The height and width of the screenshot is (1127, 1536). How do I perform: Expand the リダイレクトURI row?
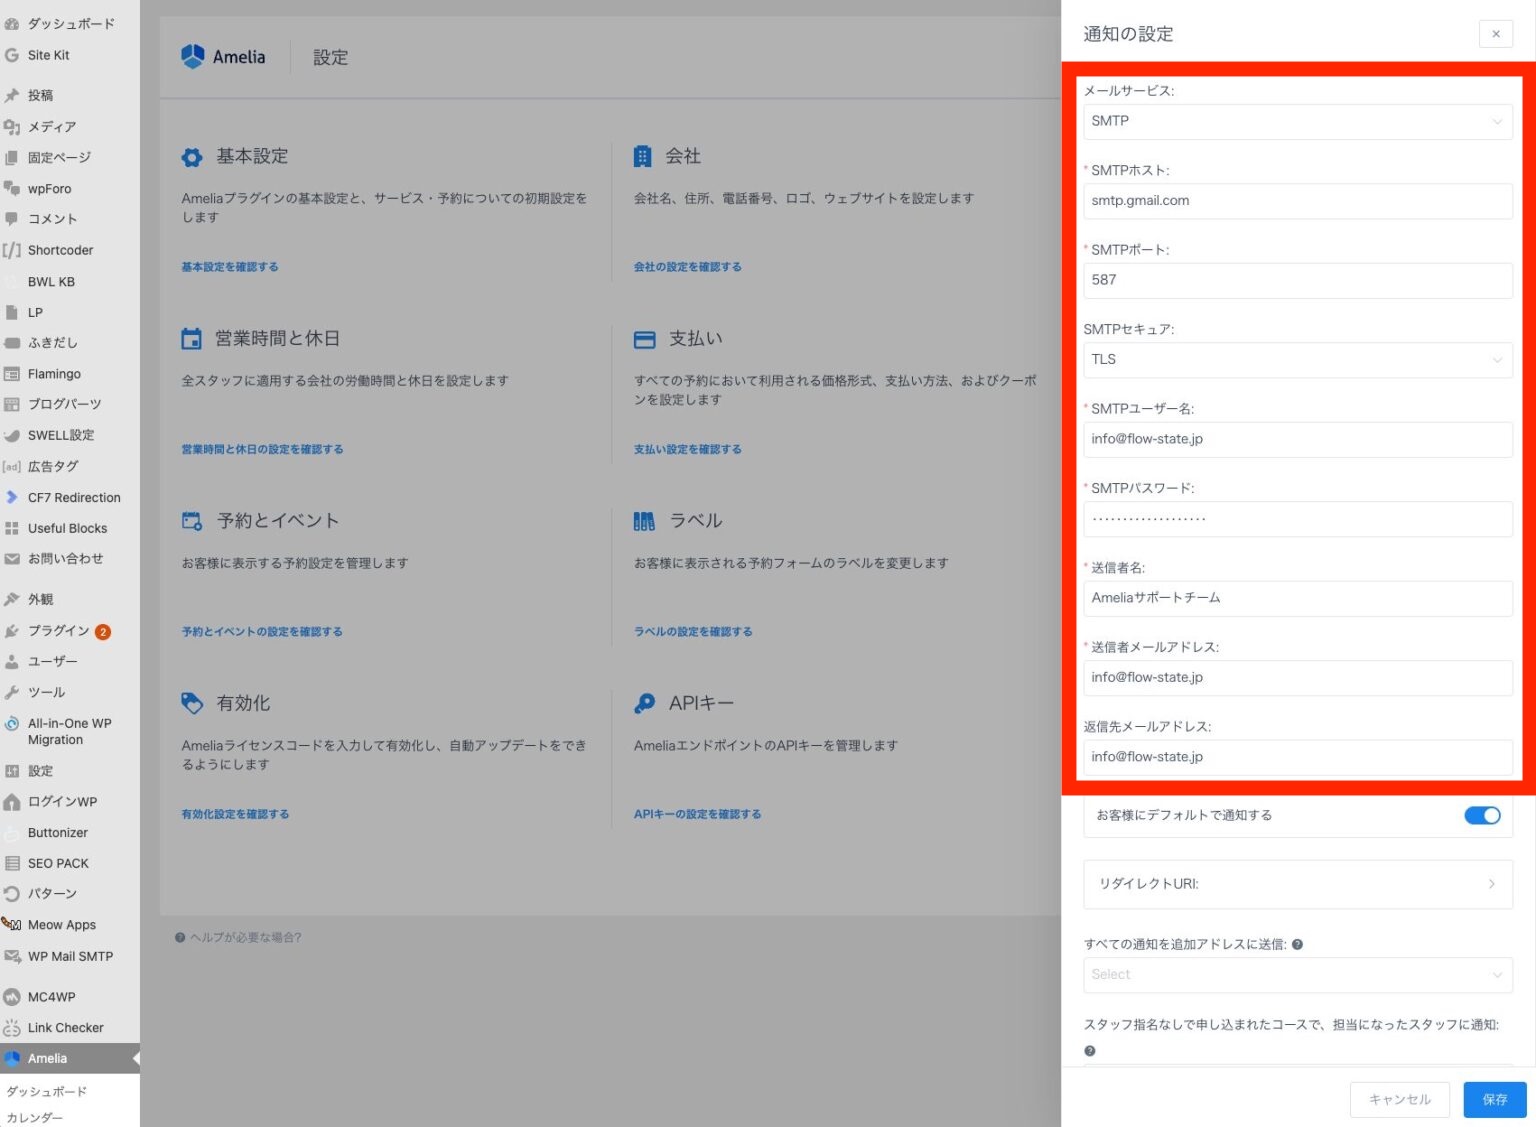tap(1296, 884)
